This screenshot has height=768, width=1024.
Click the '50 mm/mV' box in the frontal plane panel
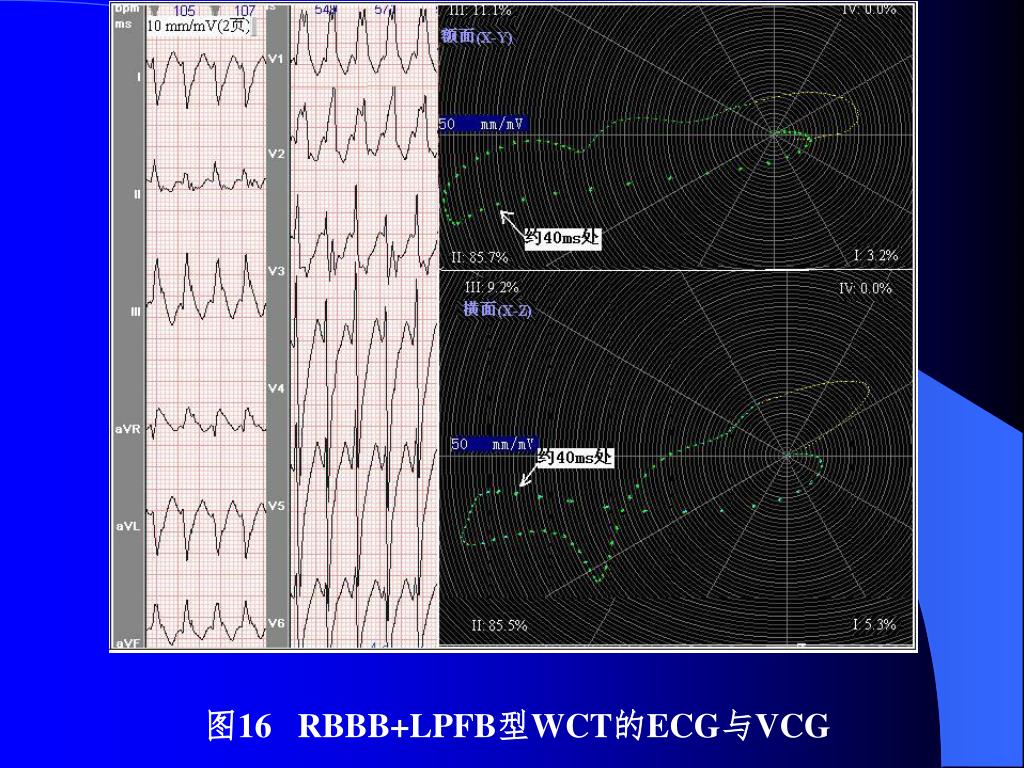[x=483, y=124]
